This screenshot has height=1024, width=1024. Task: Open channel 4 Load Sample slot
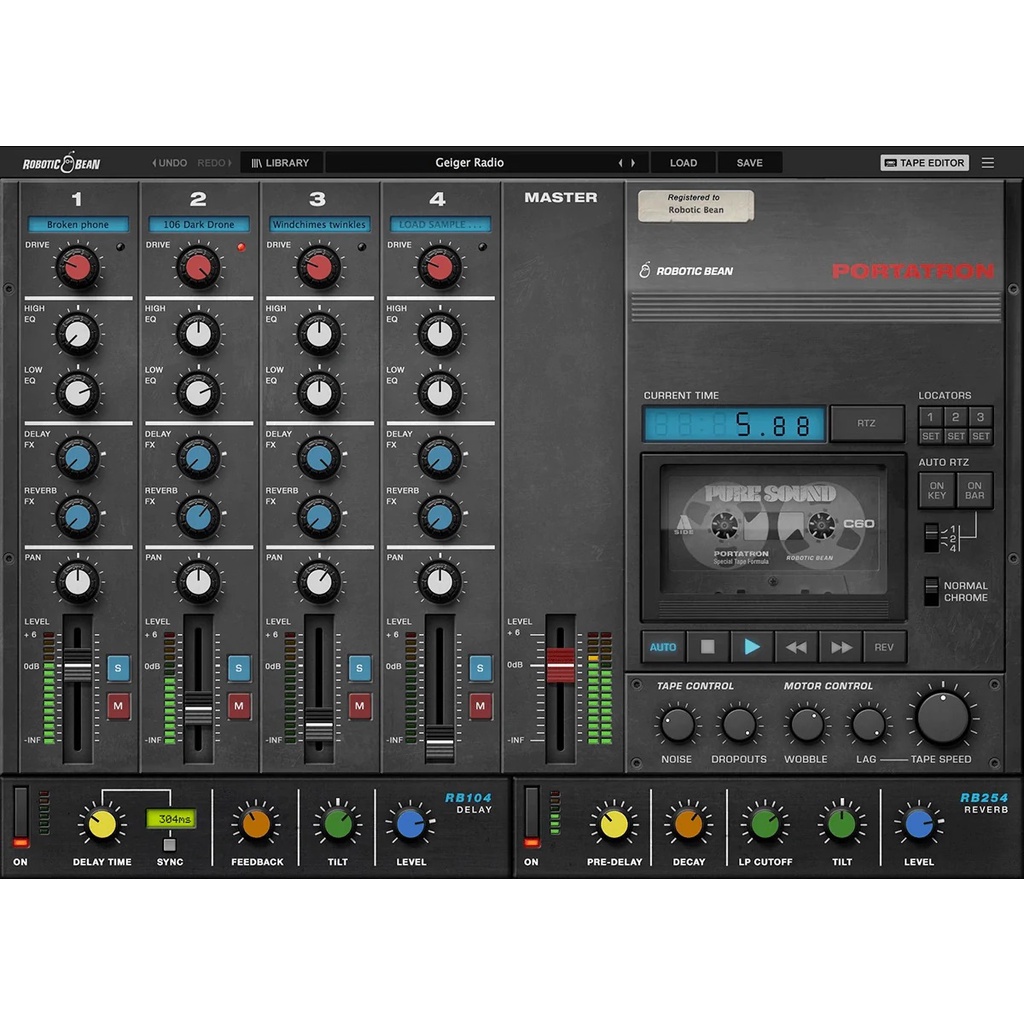click(440, 225)
